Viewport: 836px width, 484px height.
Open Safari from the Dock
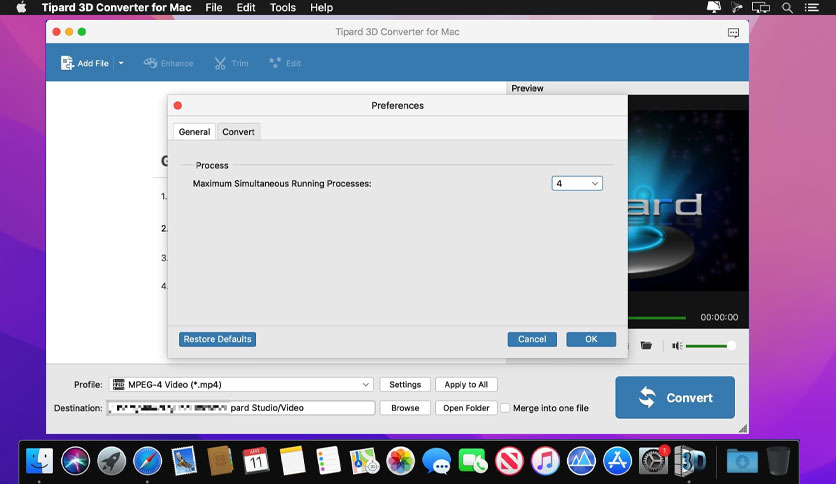point(147,461)
